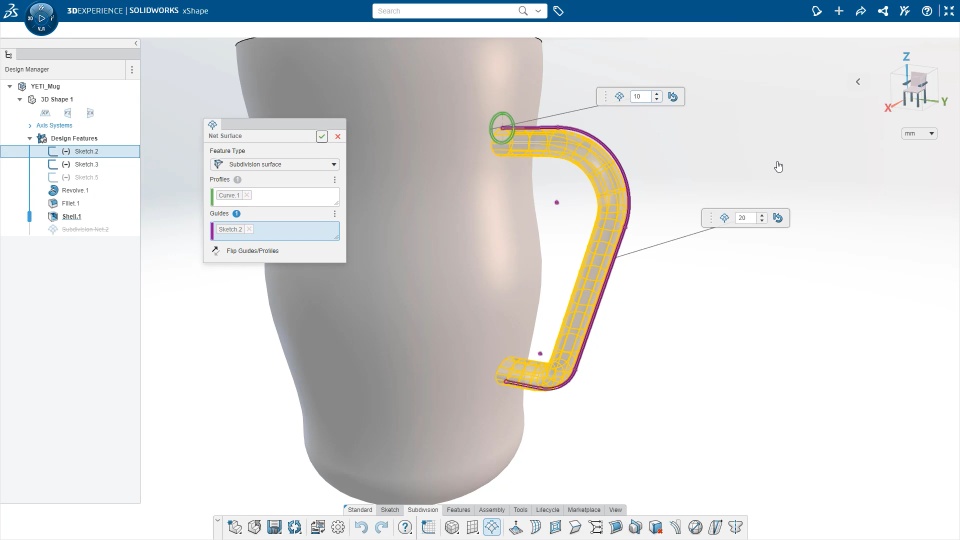Click stepper arrows on the 10 field

[657, 97]
